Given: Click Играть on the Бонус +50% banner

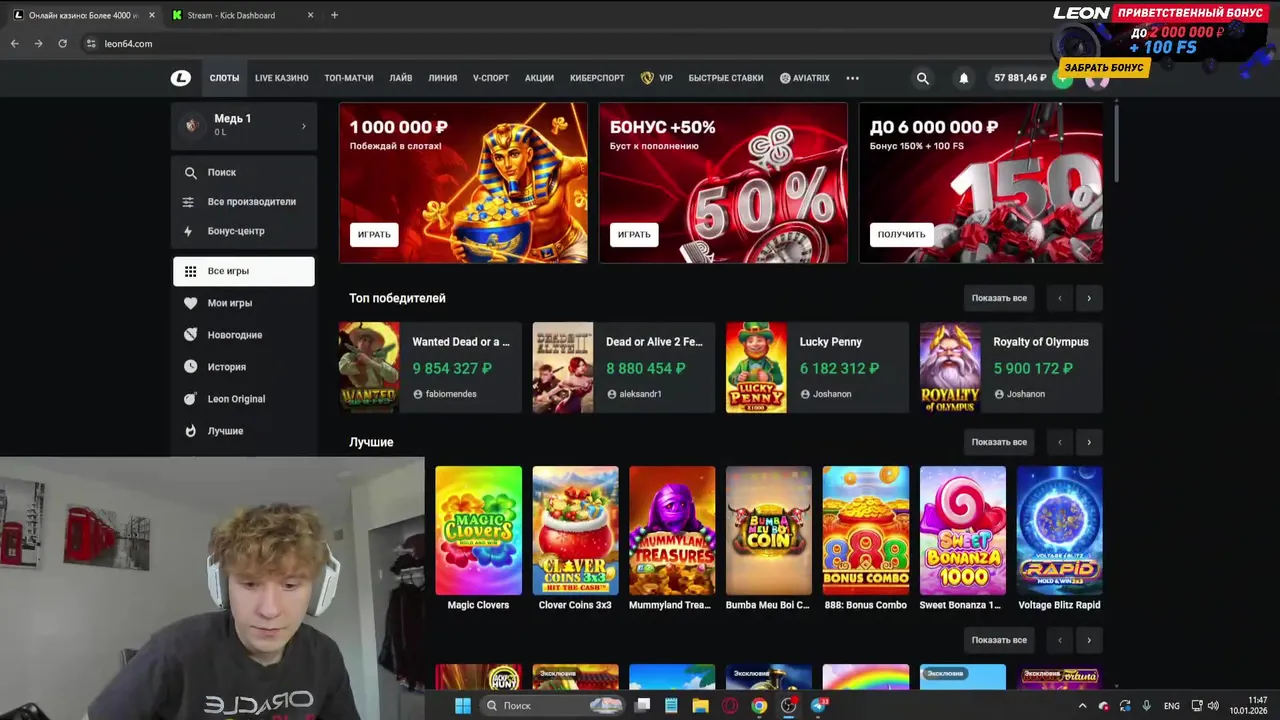Looking at the screenshot, I should (x=634, y=235).
